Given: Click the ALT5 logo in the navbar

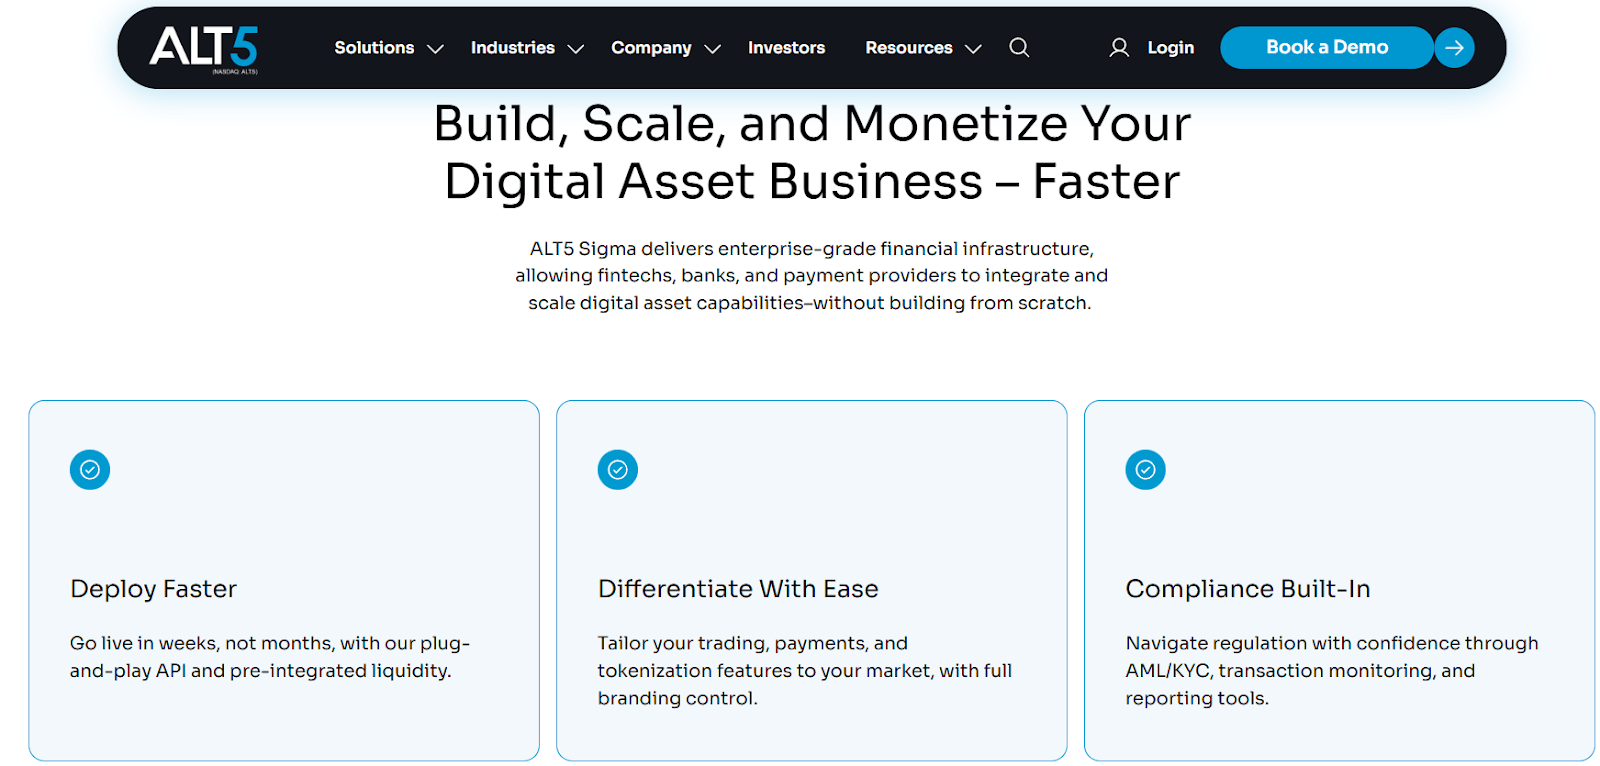Looking at the screenshot, I should point(204,48).
